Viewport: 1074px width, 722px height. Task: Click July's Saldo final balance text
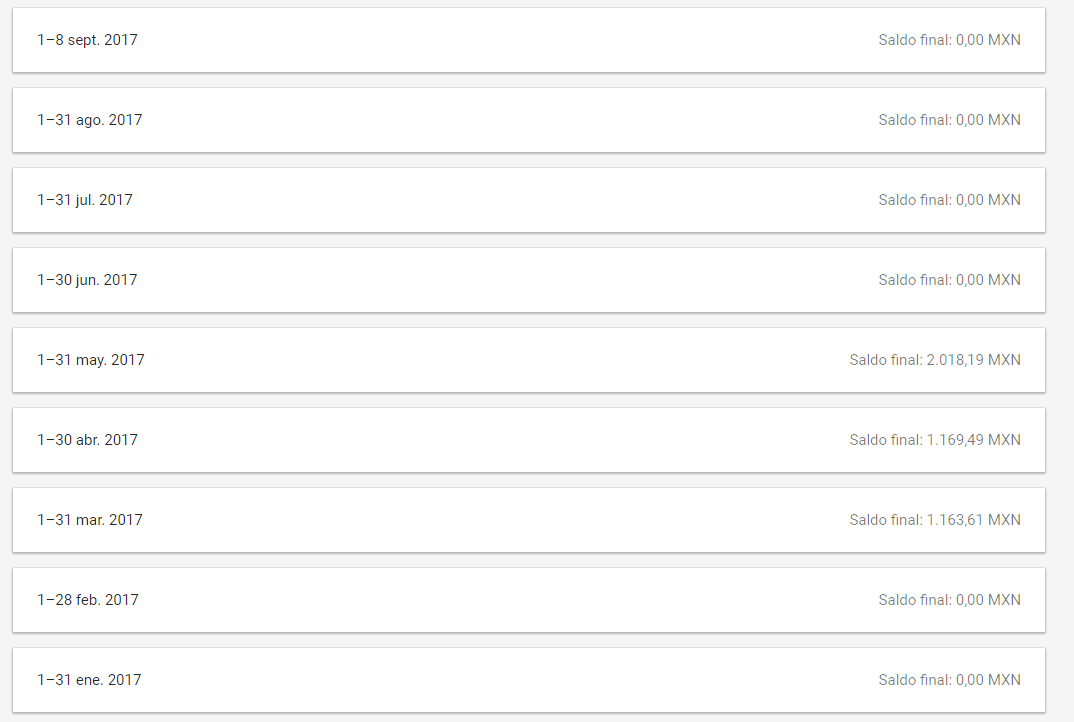[x=949, y=200]
